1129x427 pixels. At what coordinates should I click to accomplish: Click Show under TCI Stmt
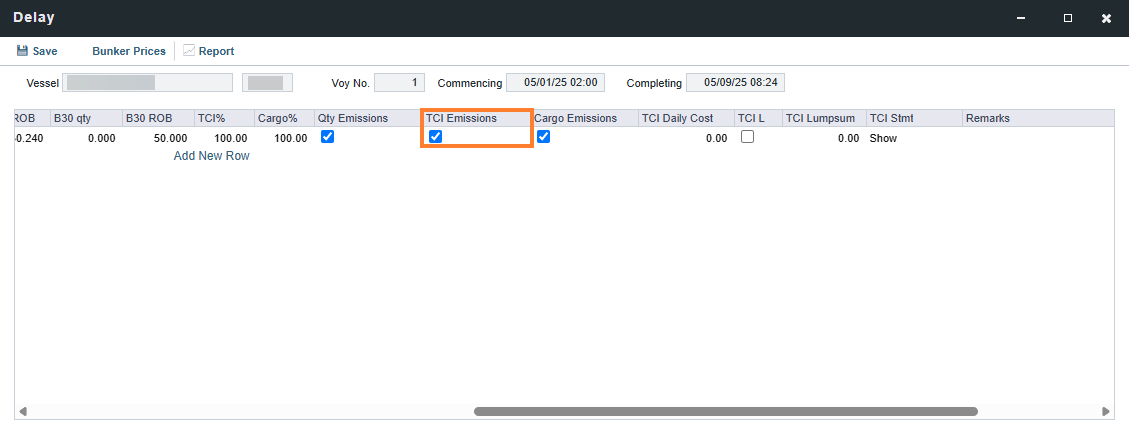883,138
